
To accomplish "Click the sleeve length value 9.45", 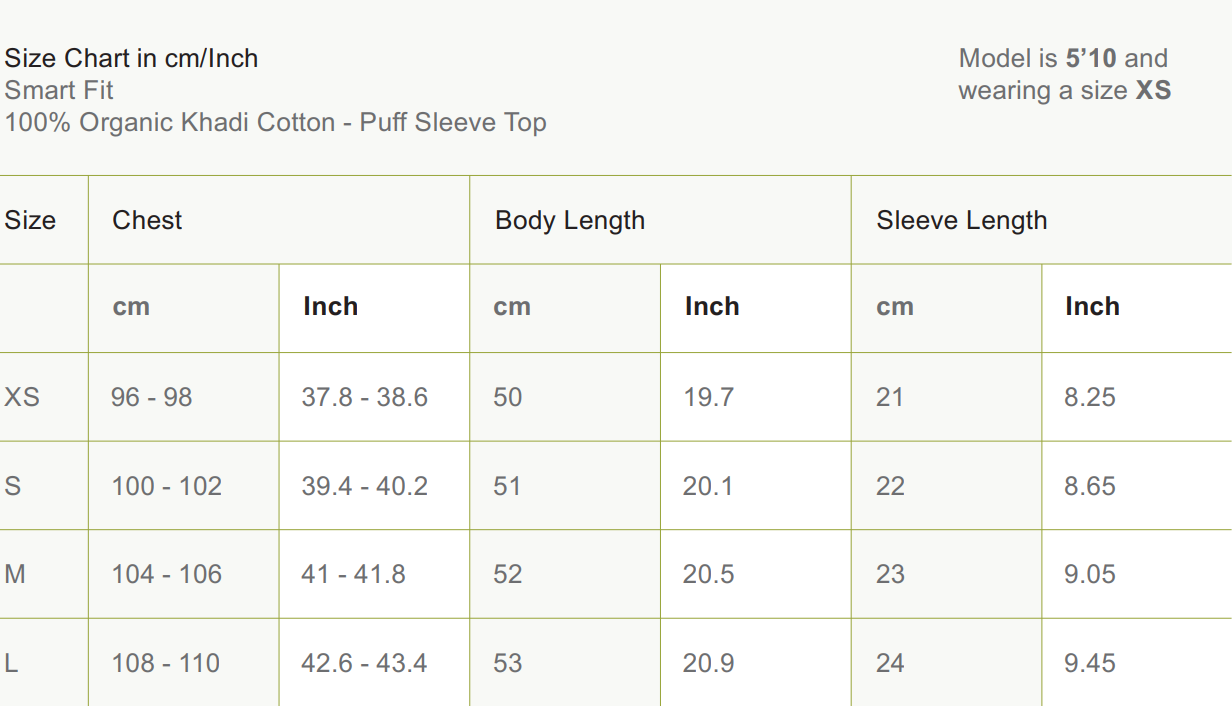I will pos(1090,663).
